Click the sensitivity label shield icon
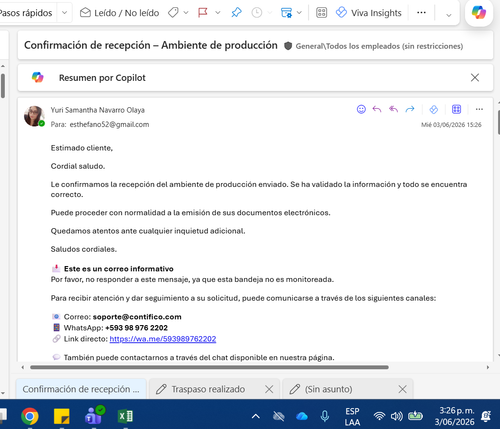 pyautogui.click(x=288, y=46)
